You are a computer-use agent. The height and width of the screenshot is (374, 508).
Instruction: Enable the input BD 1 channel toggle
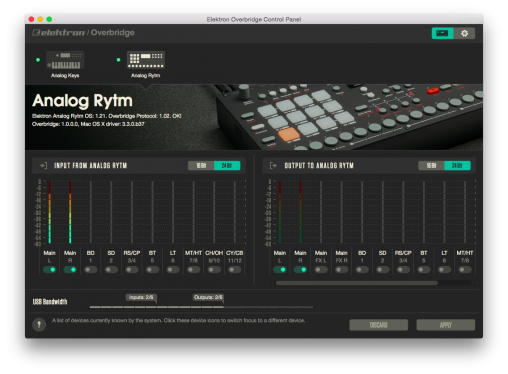pyautogui.click(x=91, y=270)
